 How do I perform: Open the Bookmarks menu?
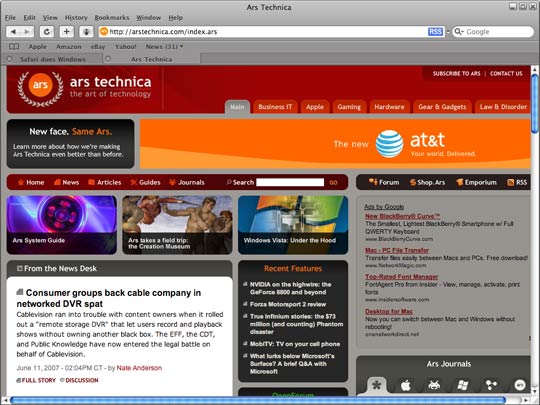point(112,18)
